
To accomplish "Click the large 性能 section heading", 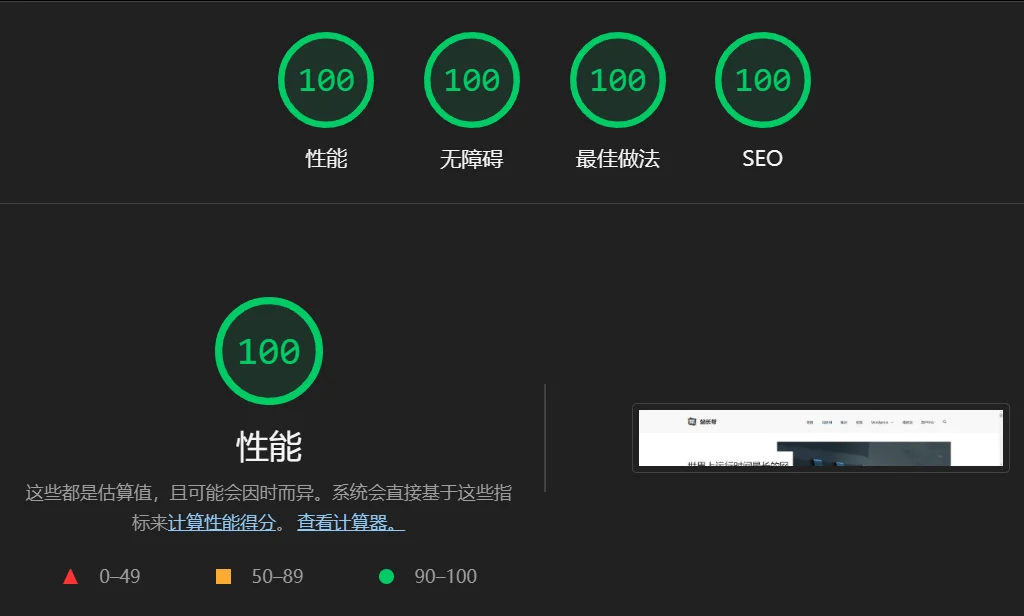I will (x=269, y=446).
